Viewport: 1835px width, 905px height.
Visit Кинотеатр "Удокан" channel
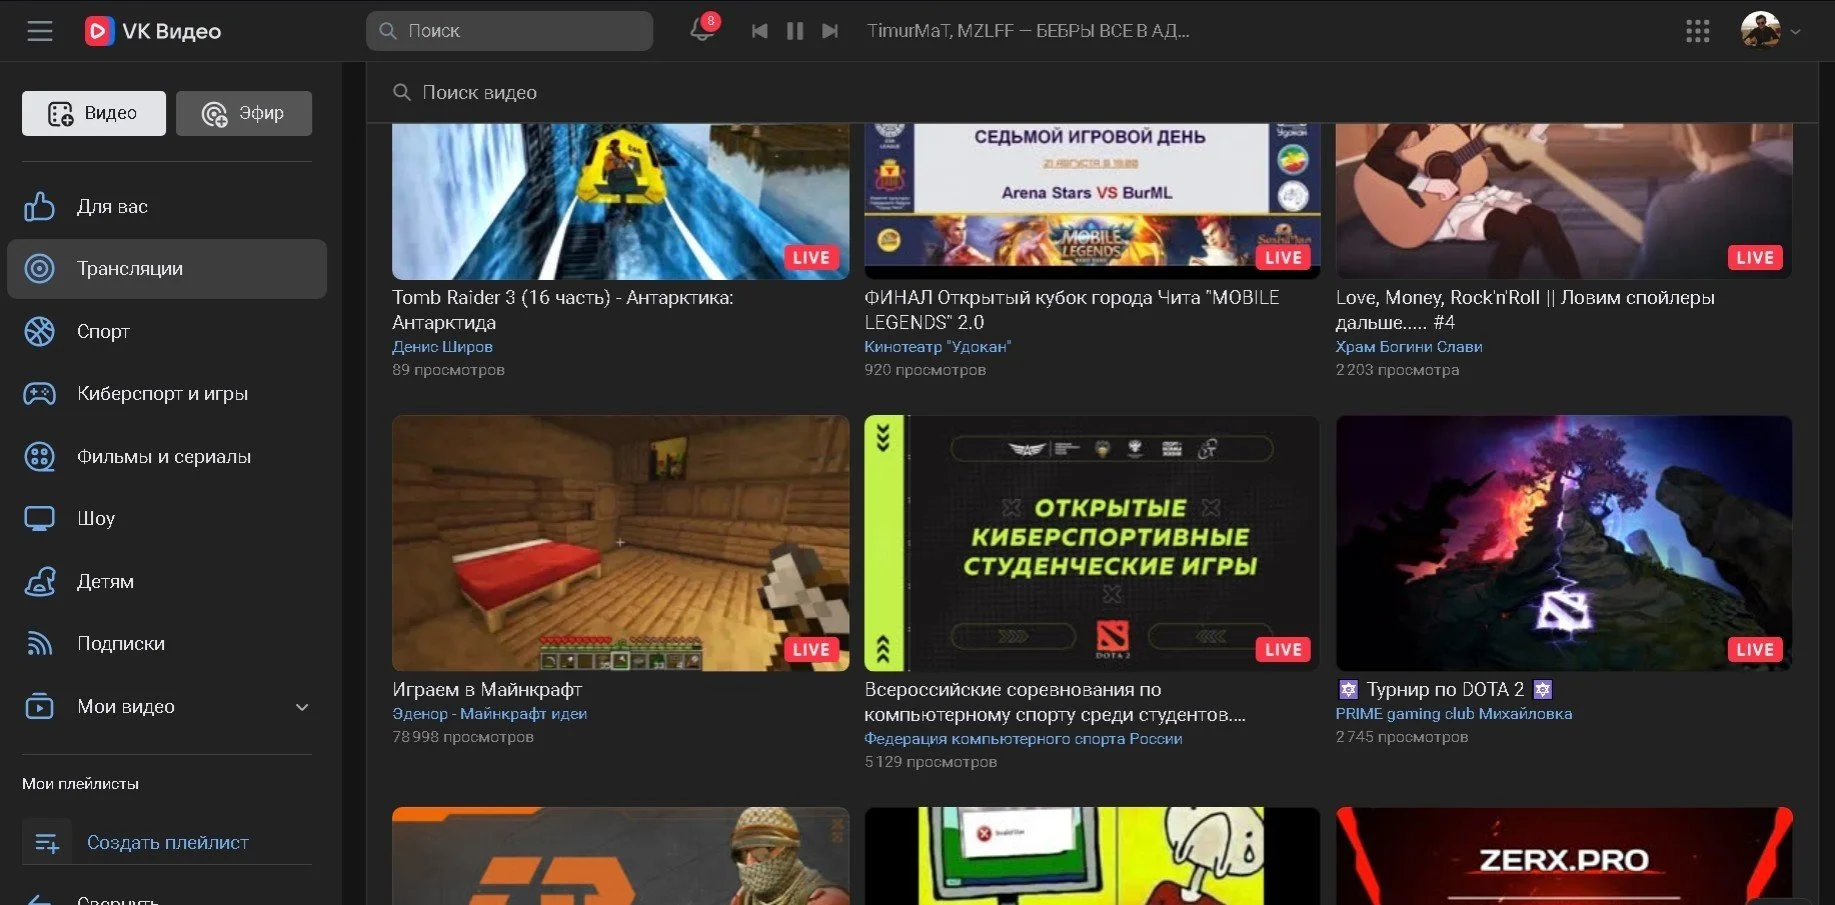(937, 347)
